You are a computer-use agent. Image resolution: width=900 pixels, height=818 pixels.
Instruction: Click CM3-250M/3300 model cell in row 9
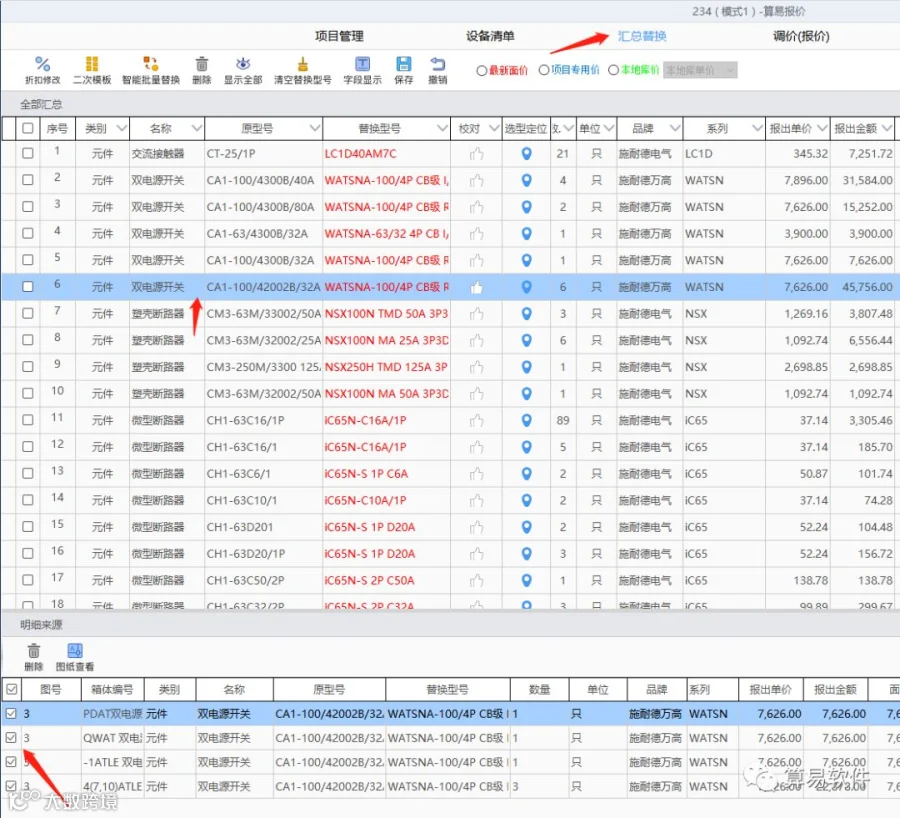tap(263, 367)
